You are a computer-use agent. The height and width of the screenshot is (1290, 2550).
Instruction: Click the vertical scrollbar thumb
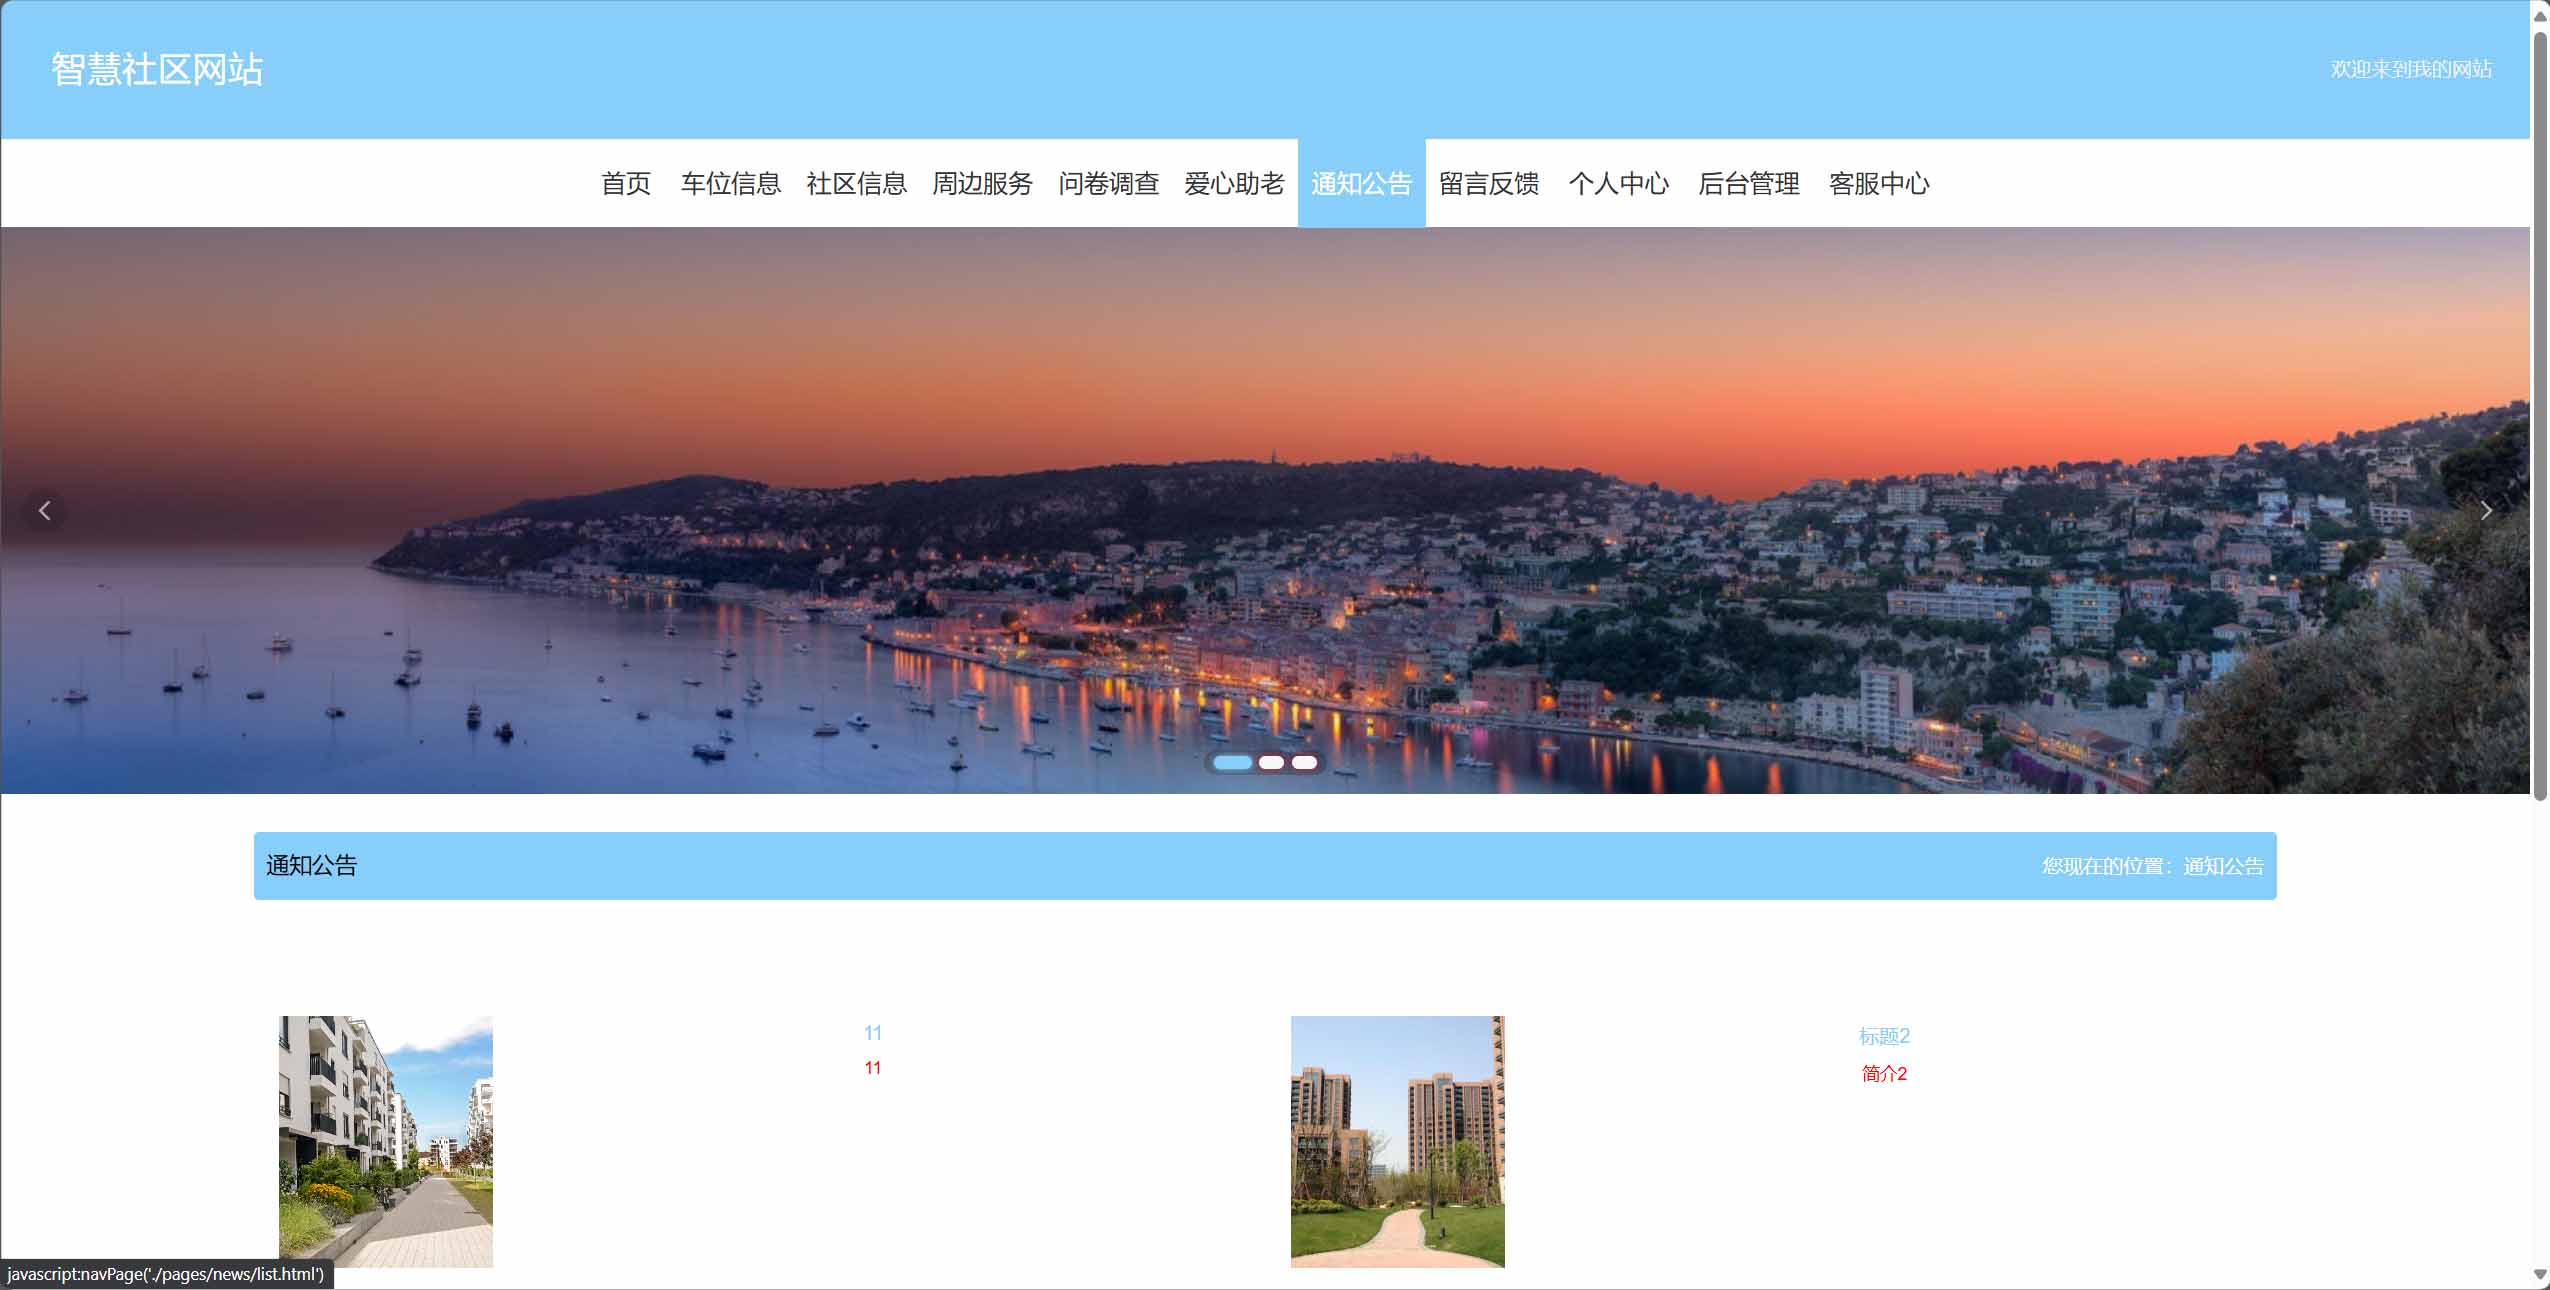tap(2540, 416)
